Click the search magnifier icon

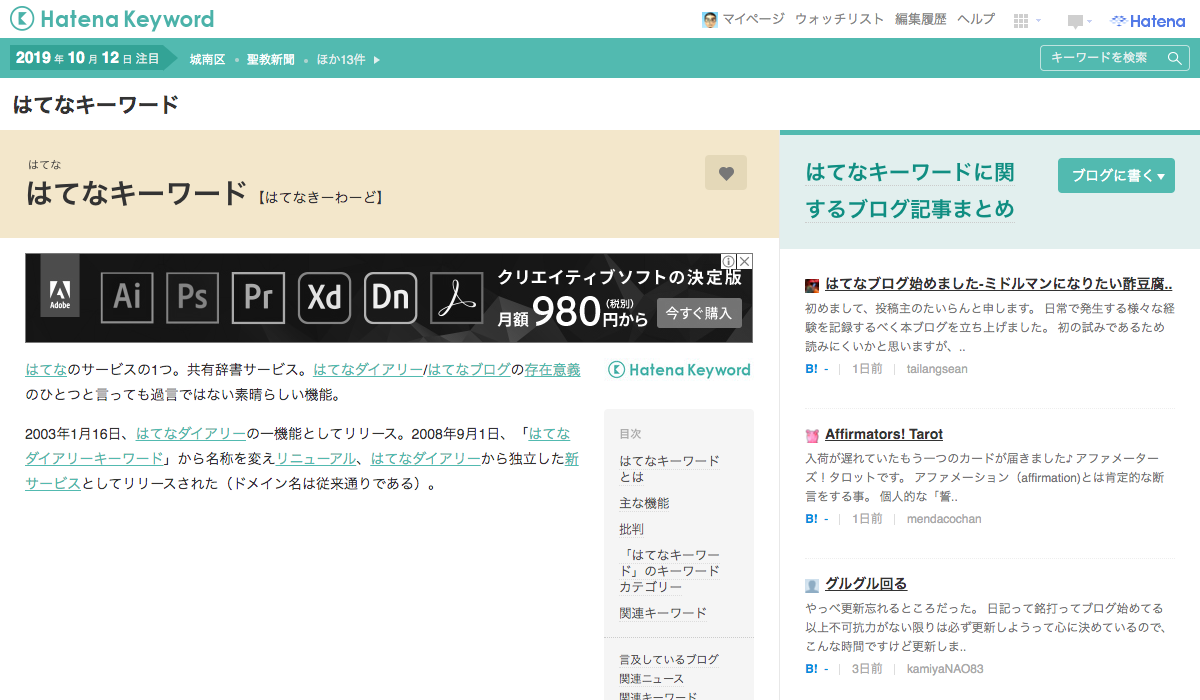point(1175,58)
